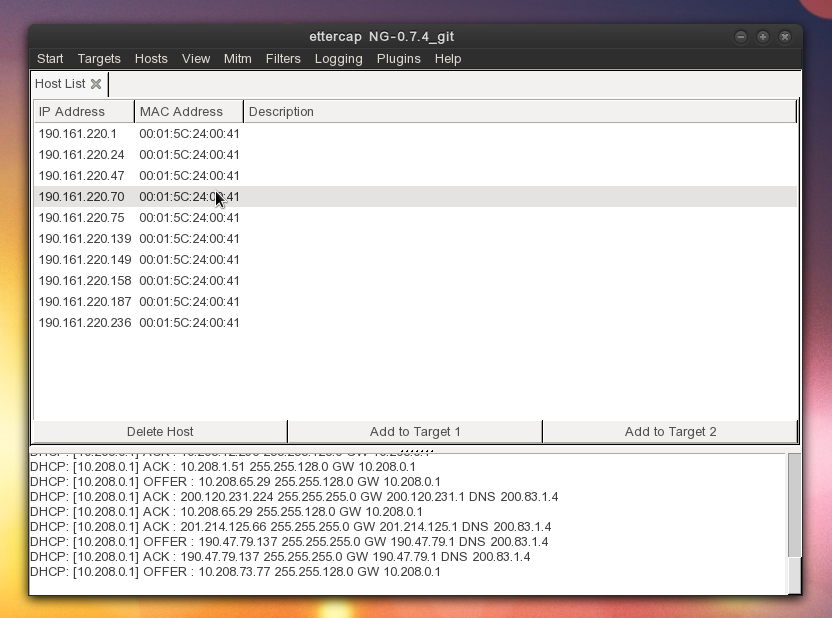Click log line OFFER 10.208.65.29

235,482
